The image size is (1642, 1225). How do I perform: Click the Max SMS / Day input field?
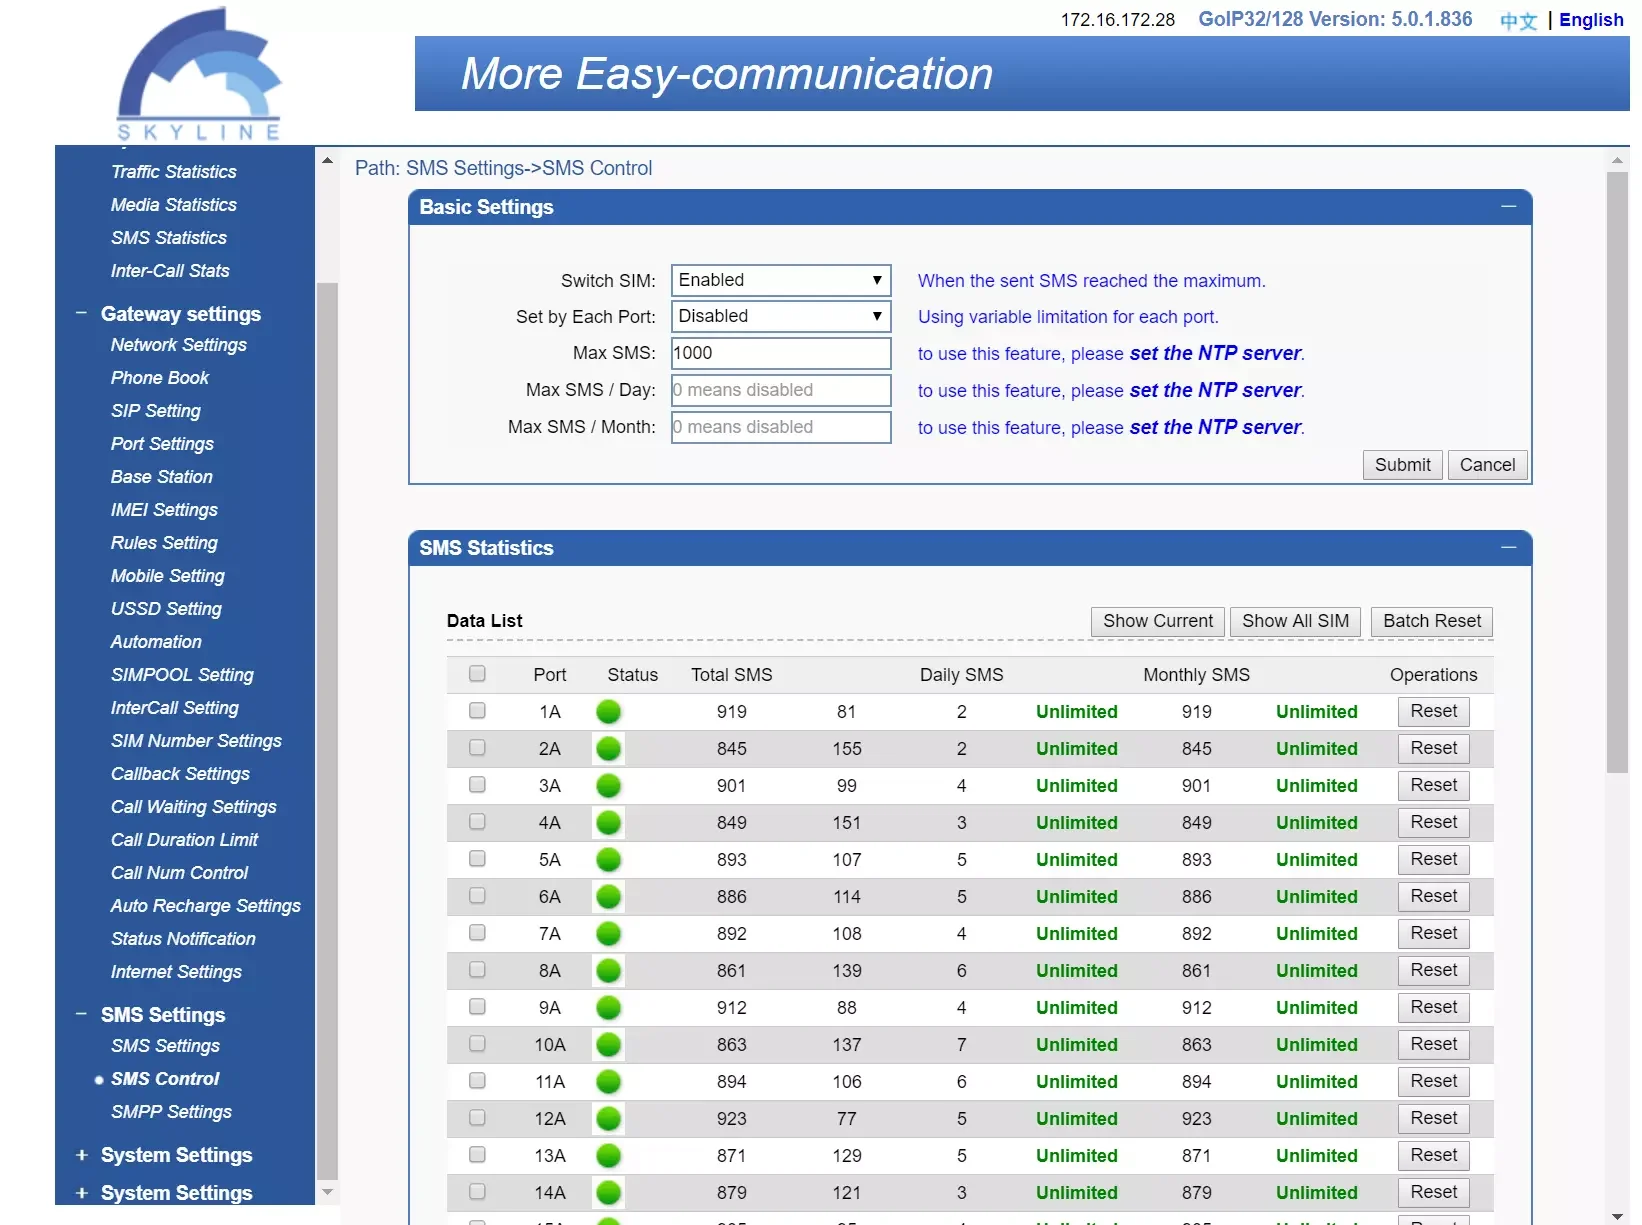coord(781,390)
